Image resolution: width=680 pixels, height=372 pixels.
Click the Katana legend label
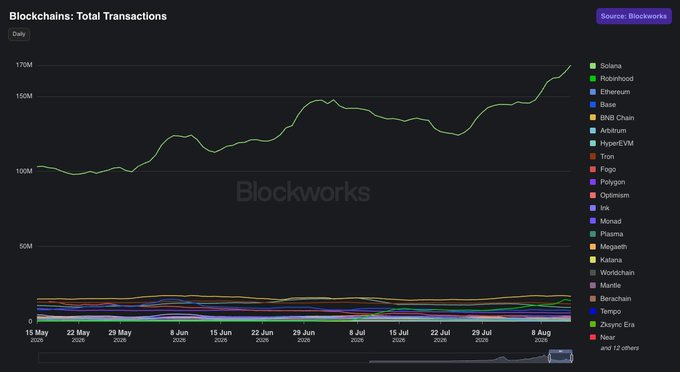point(611,260)
